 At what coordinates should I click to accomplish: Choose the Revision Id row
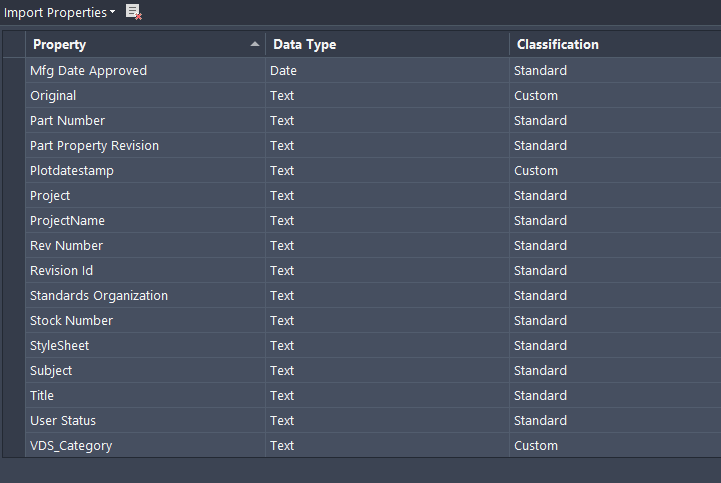click(x=62, y=271)
